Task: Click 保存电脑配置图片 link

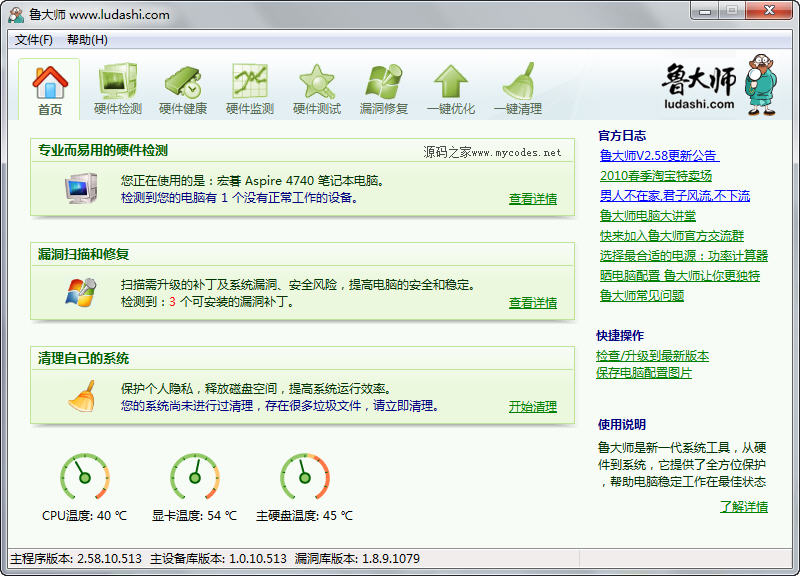Action: (644, 372)
